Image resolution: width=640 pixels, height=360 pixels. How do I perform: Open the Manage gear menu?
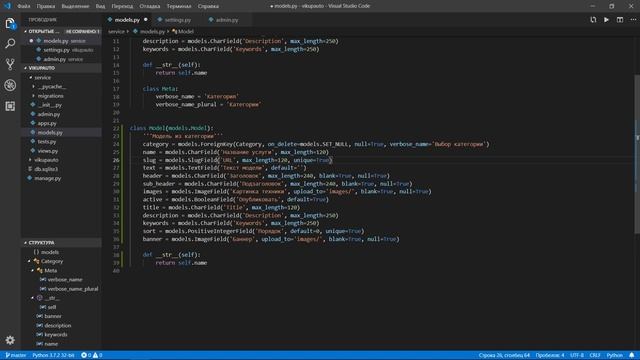(10, 340)
